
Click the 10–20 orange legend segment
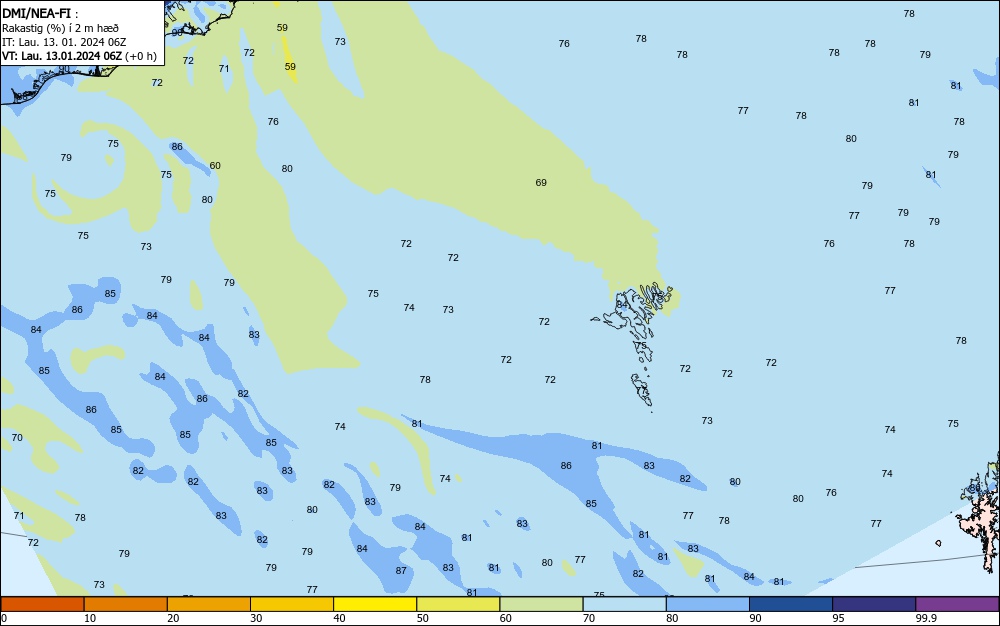click(126, 604)
